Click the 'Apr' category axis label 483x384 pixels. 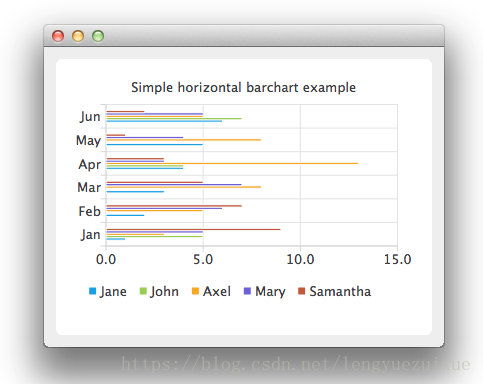click(x=89, y=164)
